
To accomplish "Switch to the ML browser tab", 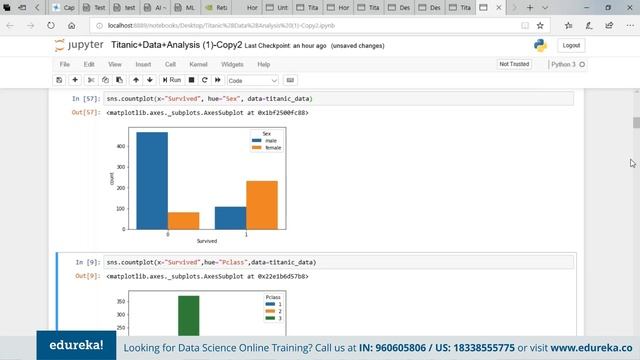I will [185, 8].
